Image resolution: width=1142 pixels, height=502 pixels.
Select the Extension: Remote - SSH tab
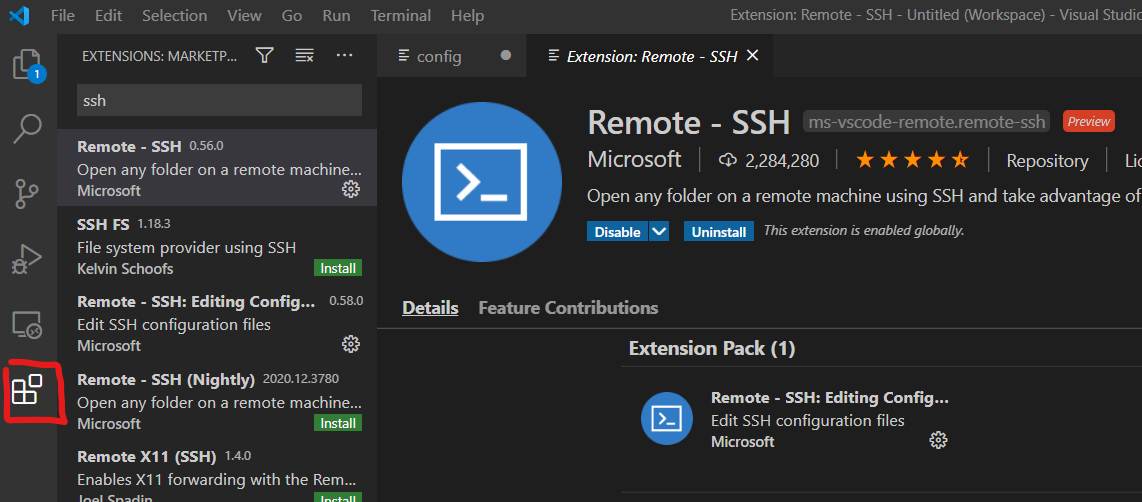(650, 55)
